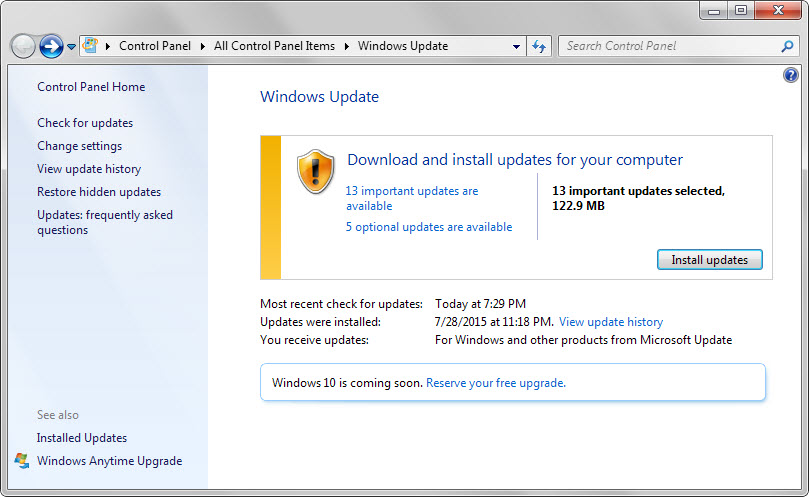Click Reserve your free upgrade link

(496, 383)
